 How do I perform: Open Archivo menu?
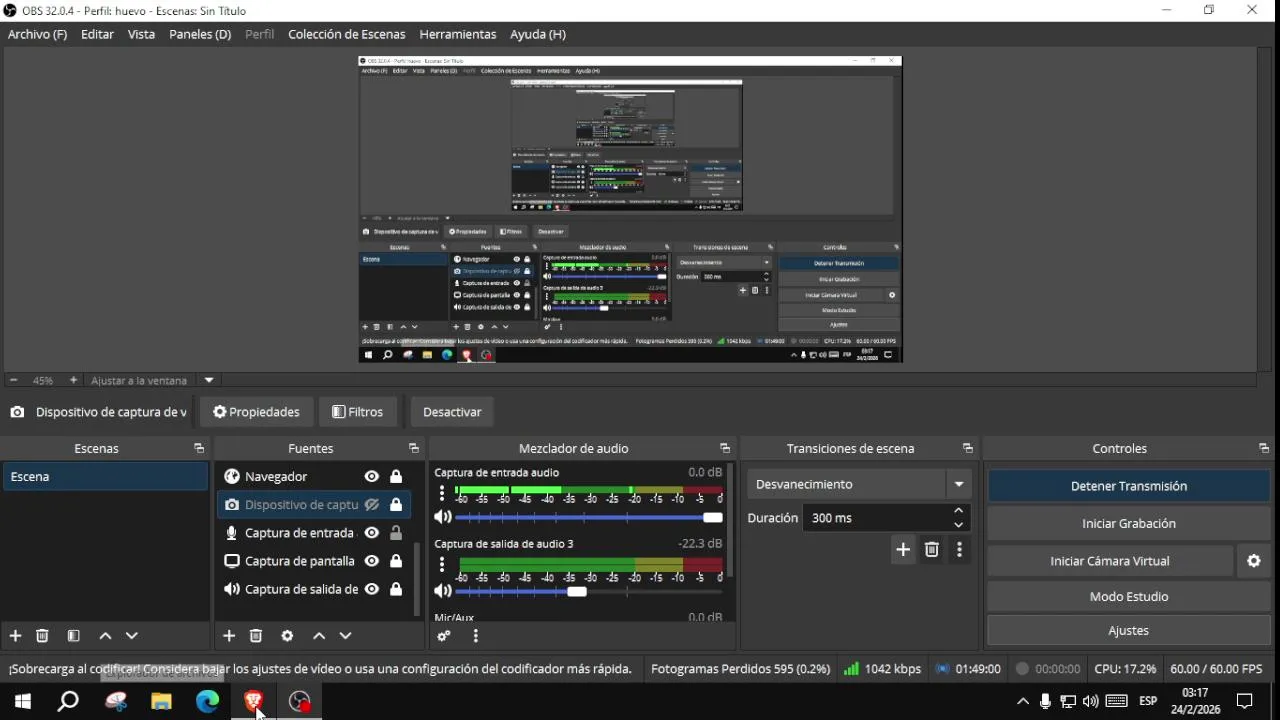point(37,34)
